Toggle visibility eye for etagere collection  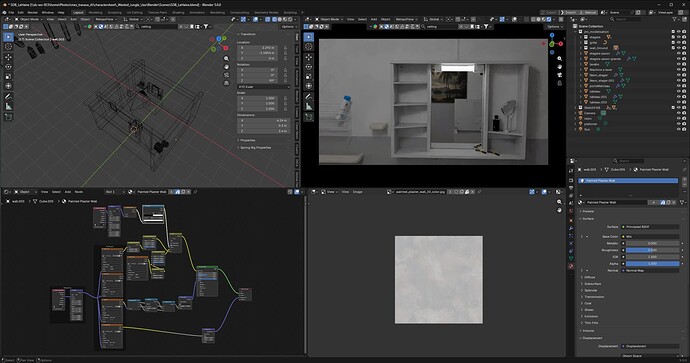pyautogui.click(x=679, y=37)
